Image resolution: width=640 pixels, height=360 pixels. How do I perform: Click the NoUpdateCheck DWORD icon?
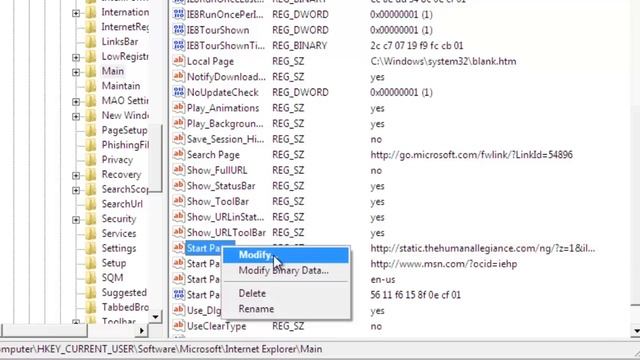point(178,92)
